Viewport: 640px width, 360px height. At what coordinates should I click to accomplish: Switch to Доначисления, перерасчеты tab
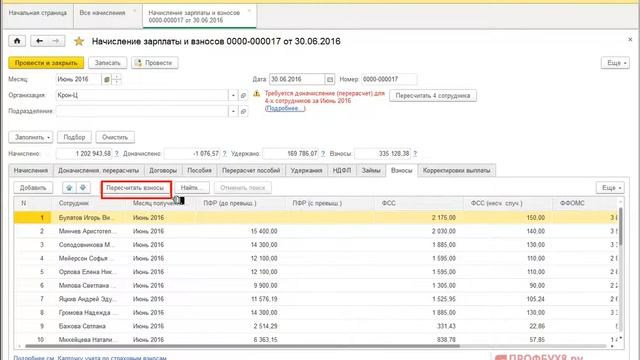point(98,170)
